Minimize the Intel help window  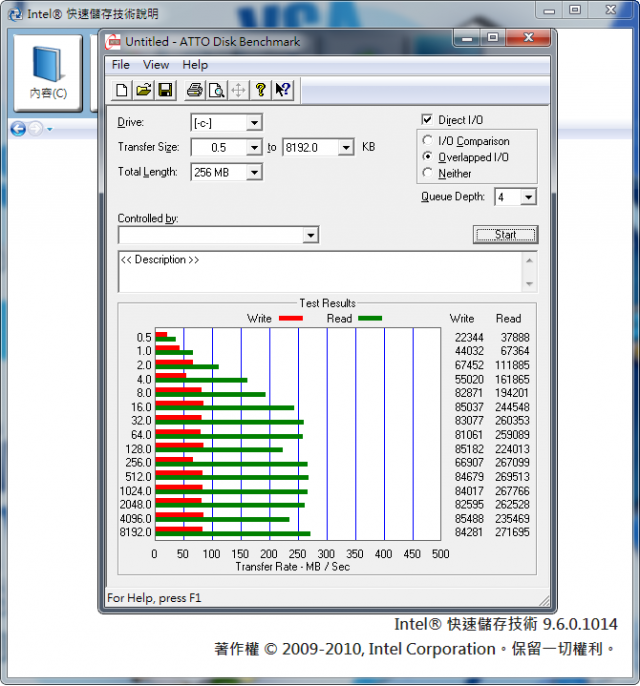point(549,10)
